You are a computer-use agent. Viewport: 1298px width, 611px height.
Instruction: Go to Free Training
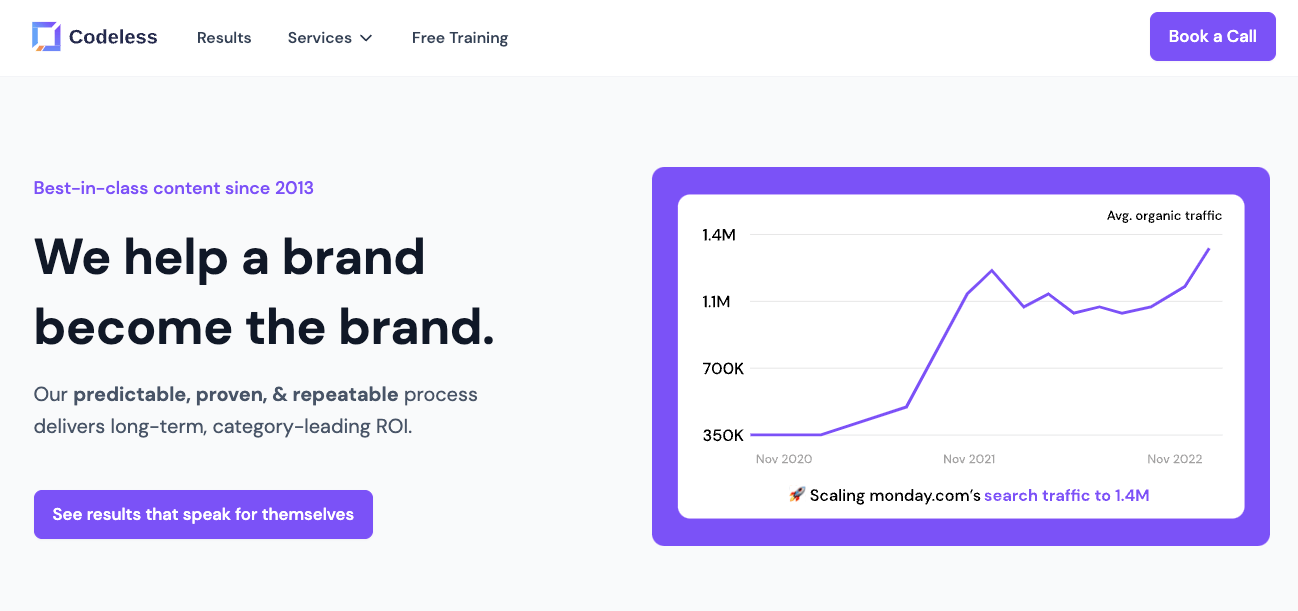[460, 38]
